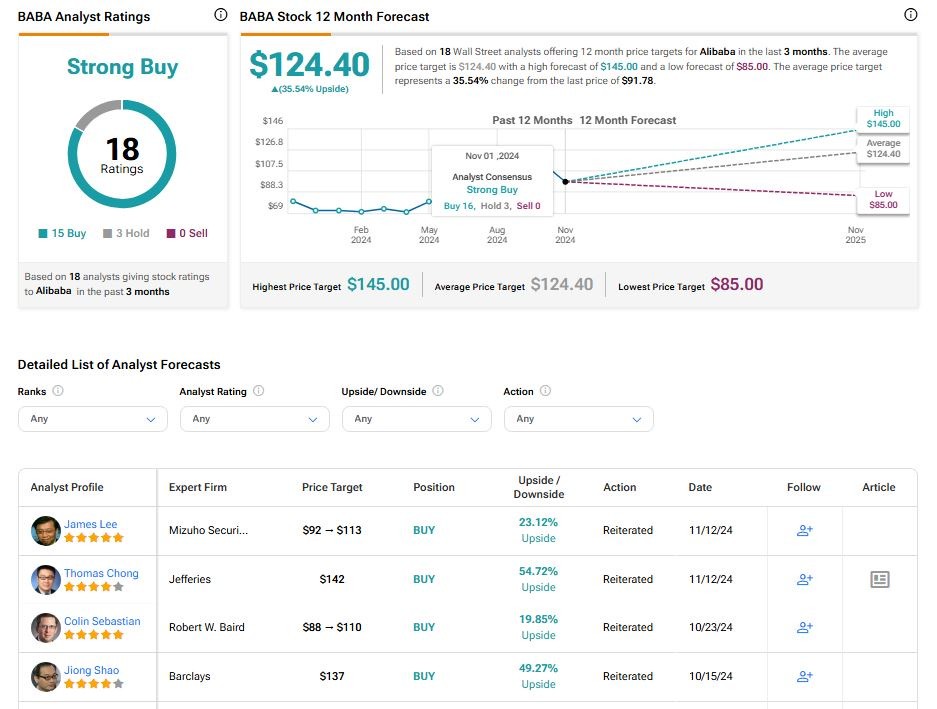Screen dimensions: 937x709
Task: Click Colin Sebastian star rating
Action: [x=94, y=635]
